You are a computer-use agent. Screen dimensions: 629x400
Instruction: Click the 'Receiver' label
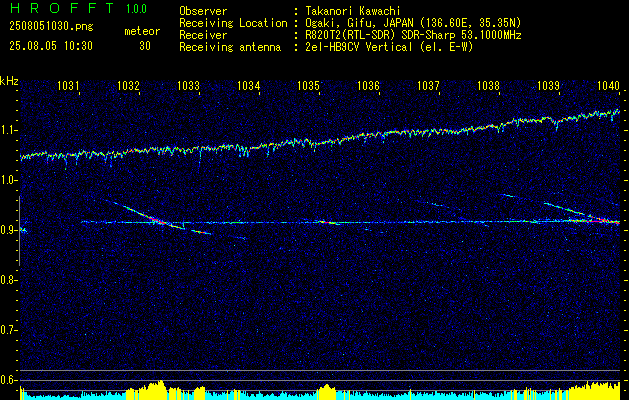tap(203, 35)
